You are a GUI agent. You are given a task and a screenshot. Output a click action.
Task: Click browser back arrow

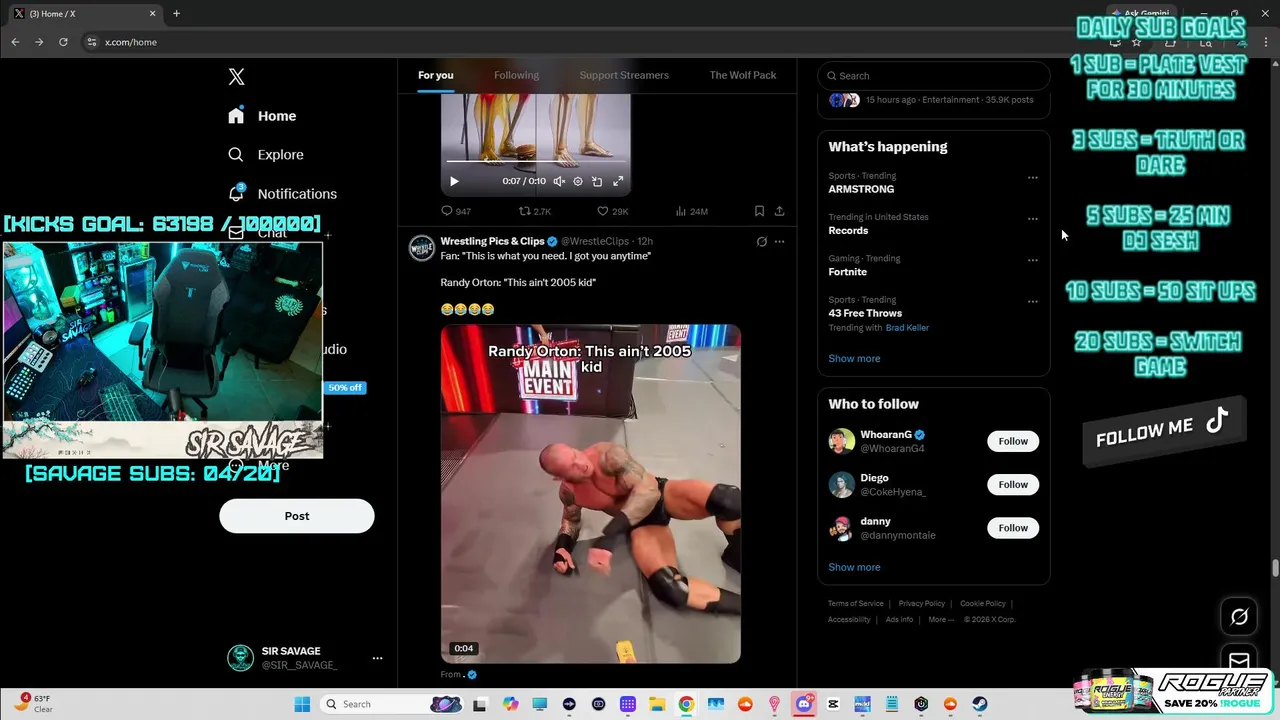15,42
